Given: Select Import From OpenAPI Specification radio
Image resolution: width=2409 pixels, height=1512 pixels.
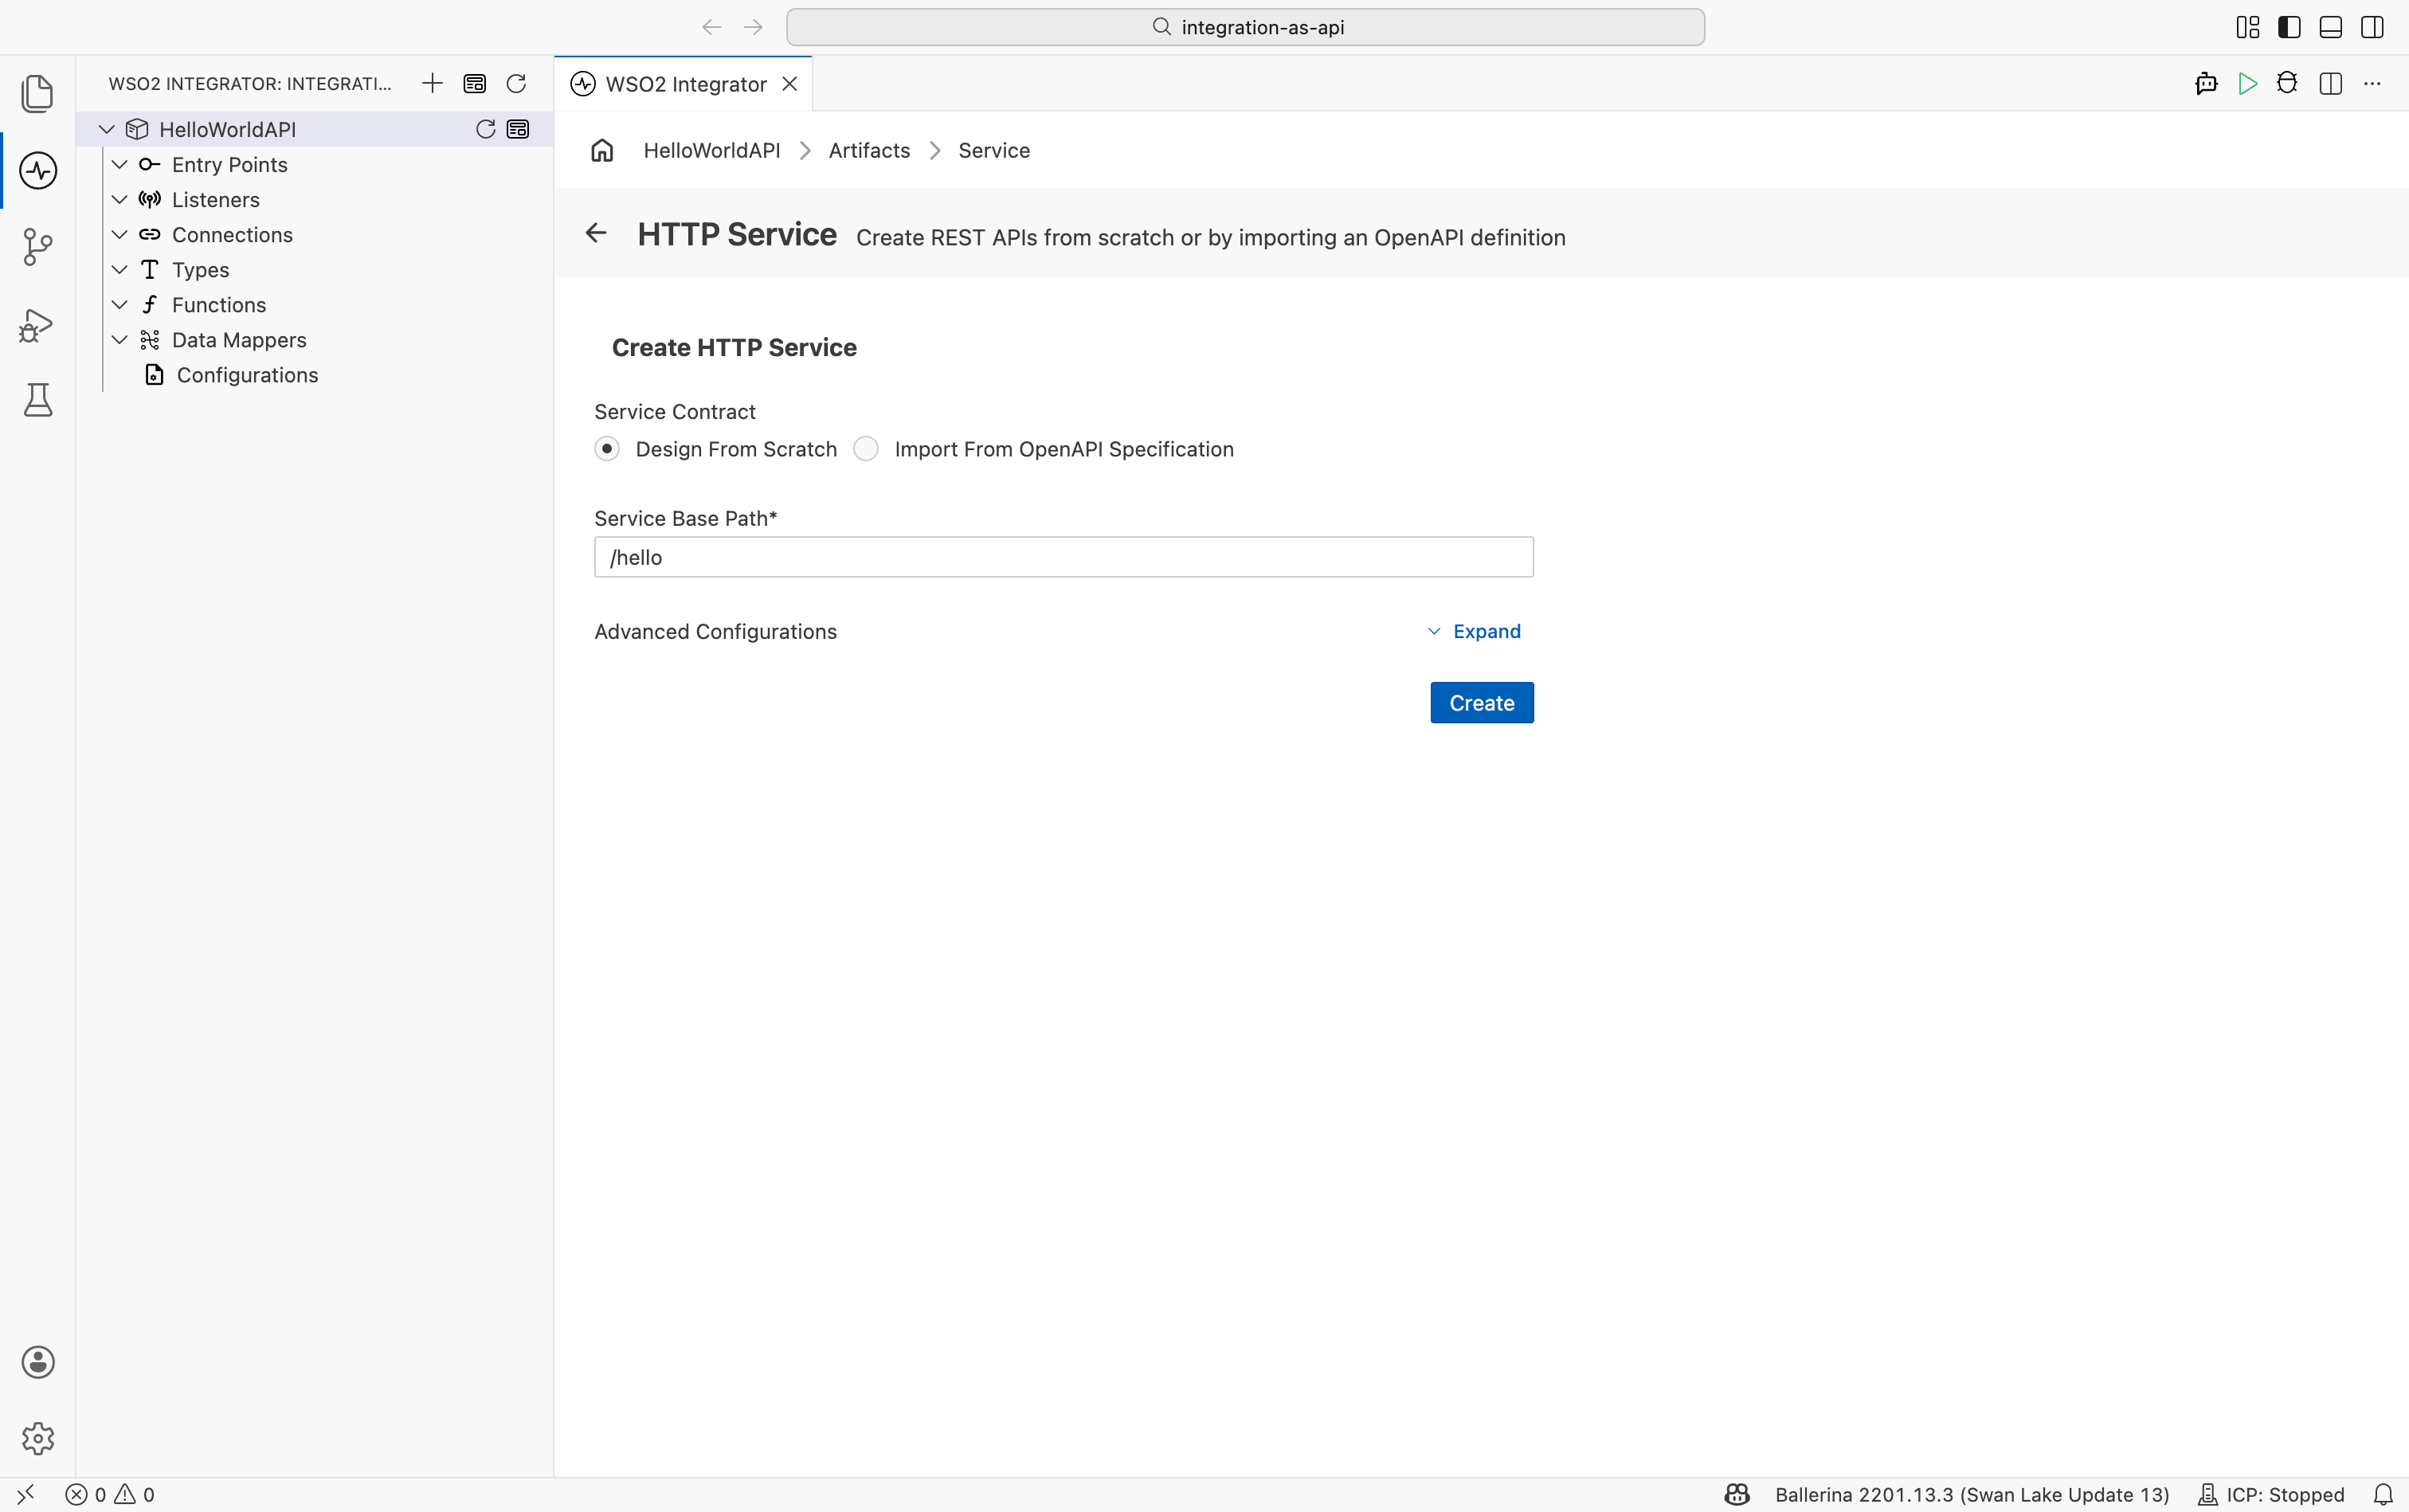Looking at the screenshot, I should pyautogui.click(x=866, y=449).
